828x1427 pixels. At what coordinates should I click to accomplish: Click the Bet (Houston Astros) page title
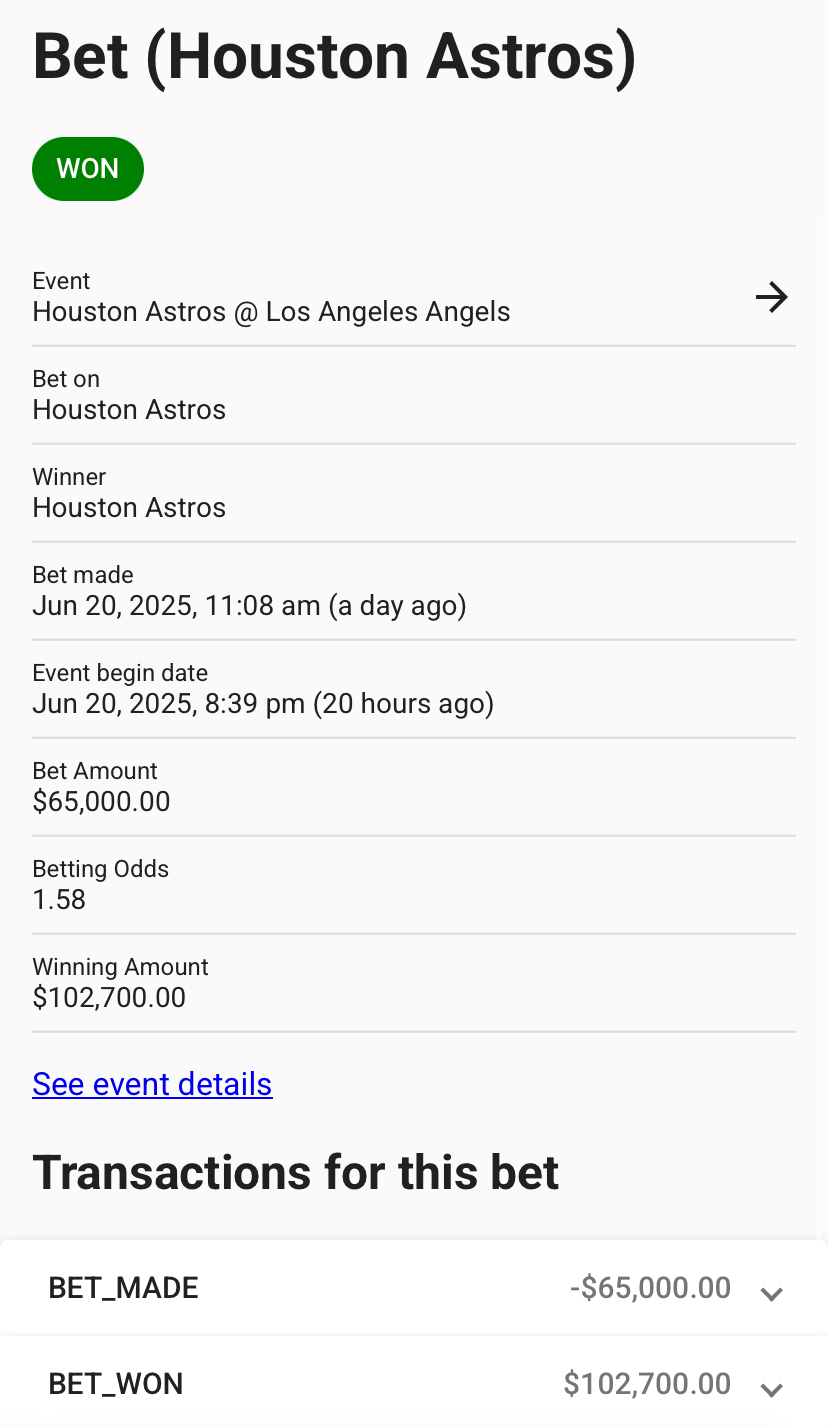(x=334, y=57)
